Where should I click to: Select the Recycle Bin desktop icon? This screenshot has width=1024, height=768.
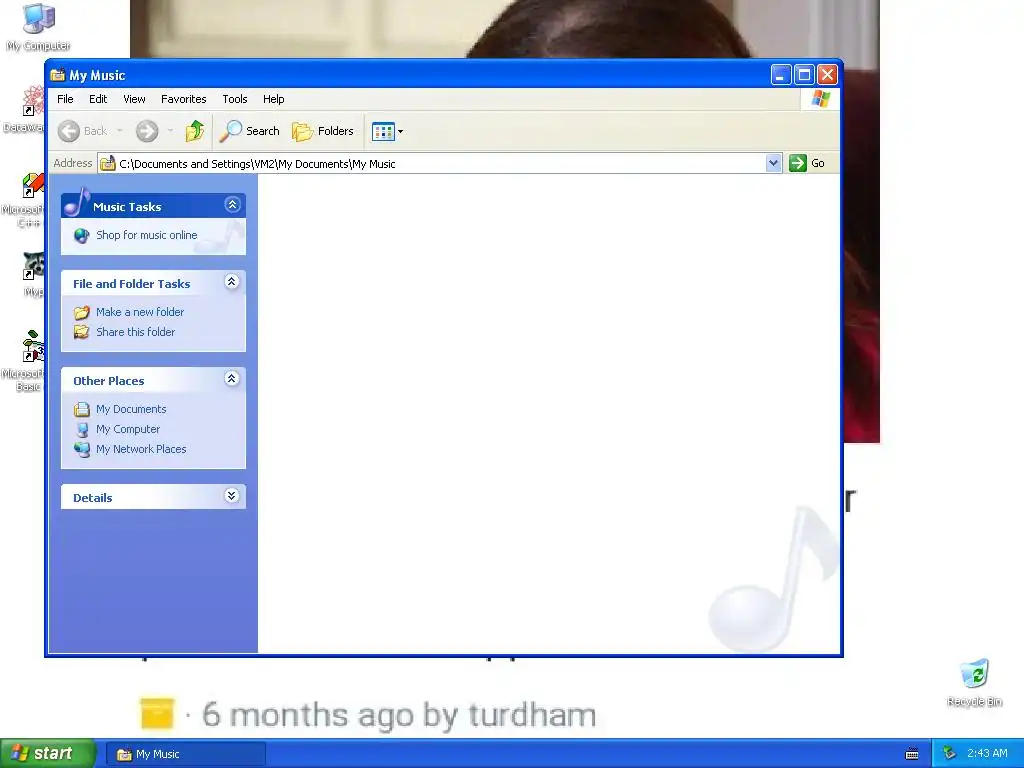coord(974,683)
